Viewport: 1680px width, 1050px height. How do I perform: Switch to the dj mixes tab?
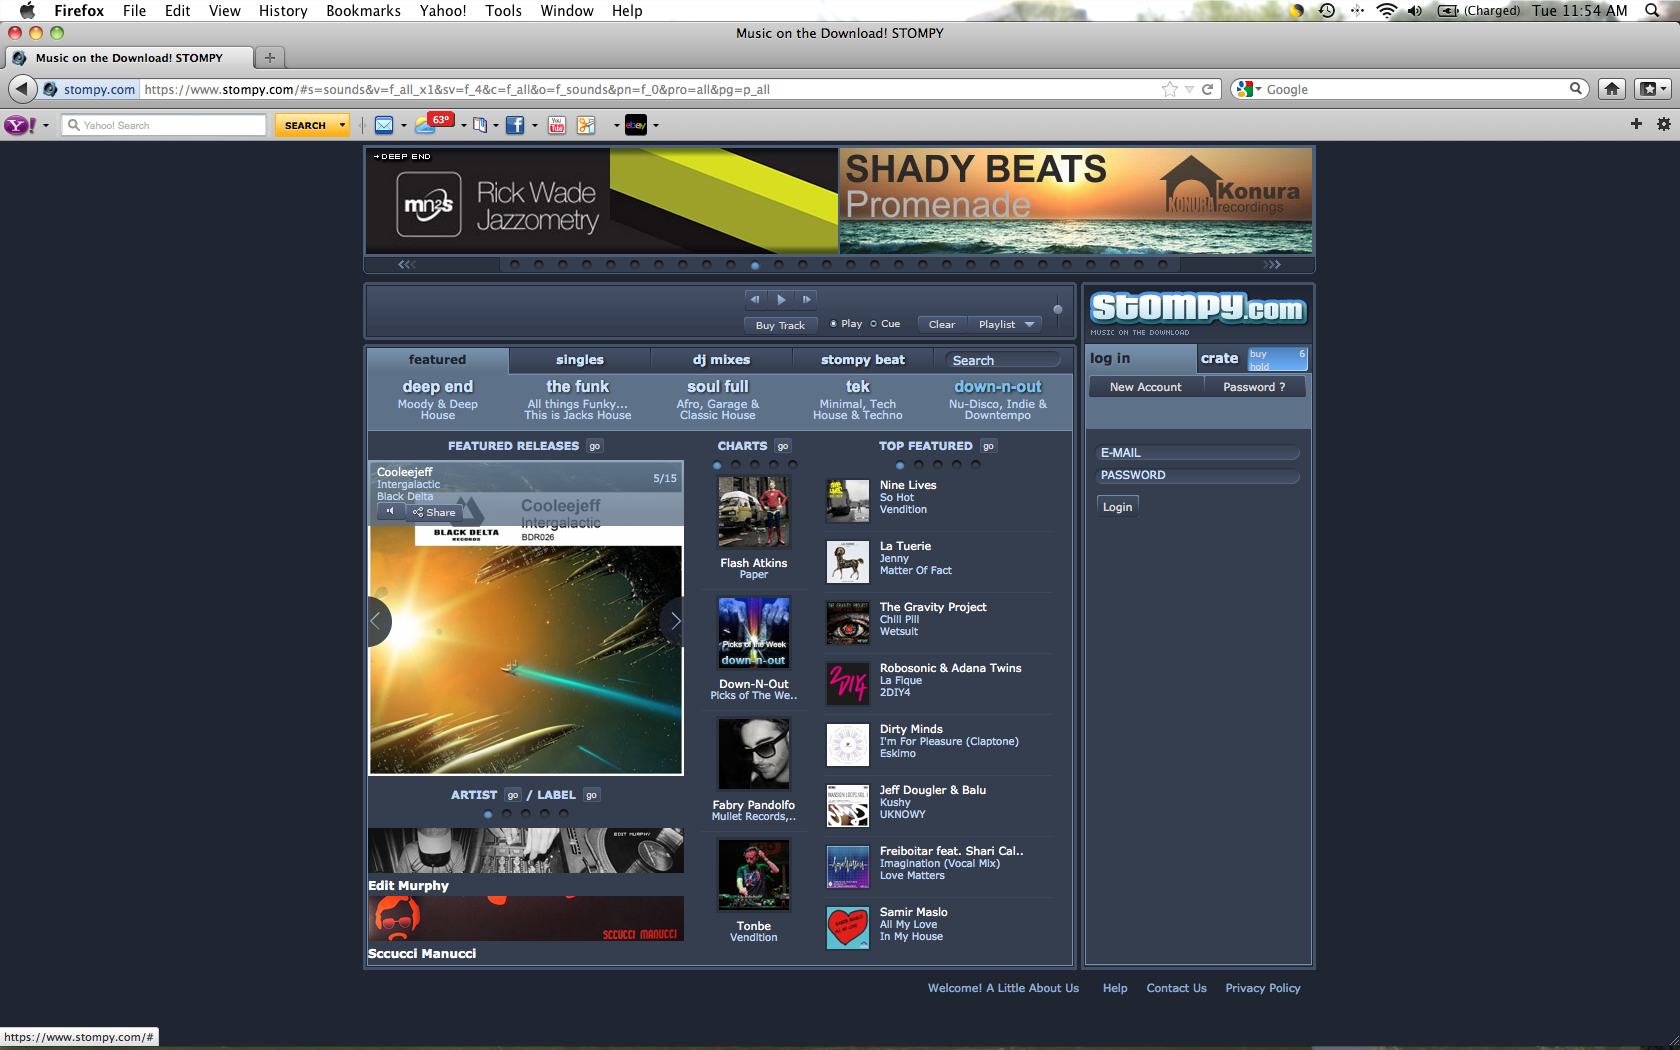click(x=721, y=360)
